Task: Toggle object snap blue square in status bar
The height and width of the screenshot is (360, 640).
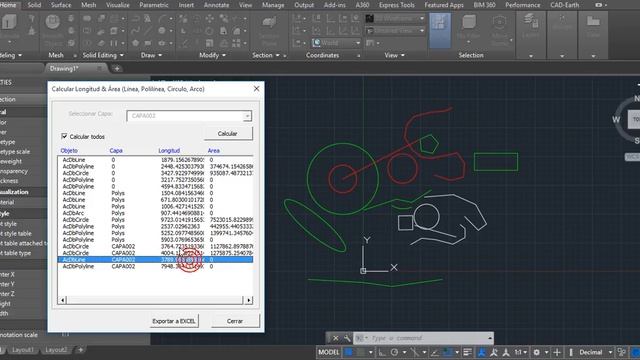Action: 448,352
